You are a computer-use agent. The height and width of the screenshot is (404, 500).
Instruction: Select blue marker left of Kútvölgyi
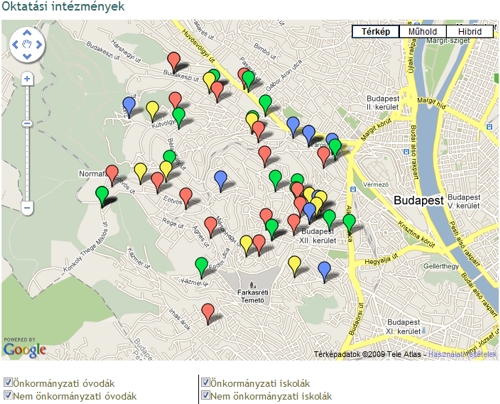click(x=129, y=105)
